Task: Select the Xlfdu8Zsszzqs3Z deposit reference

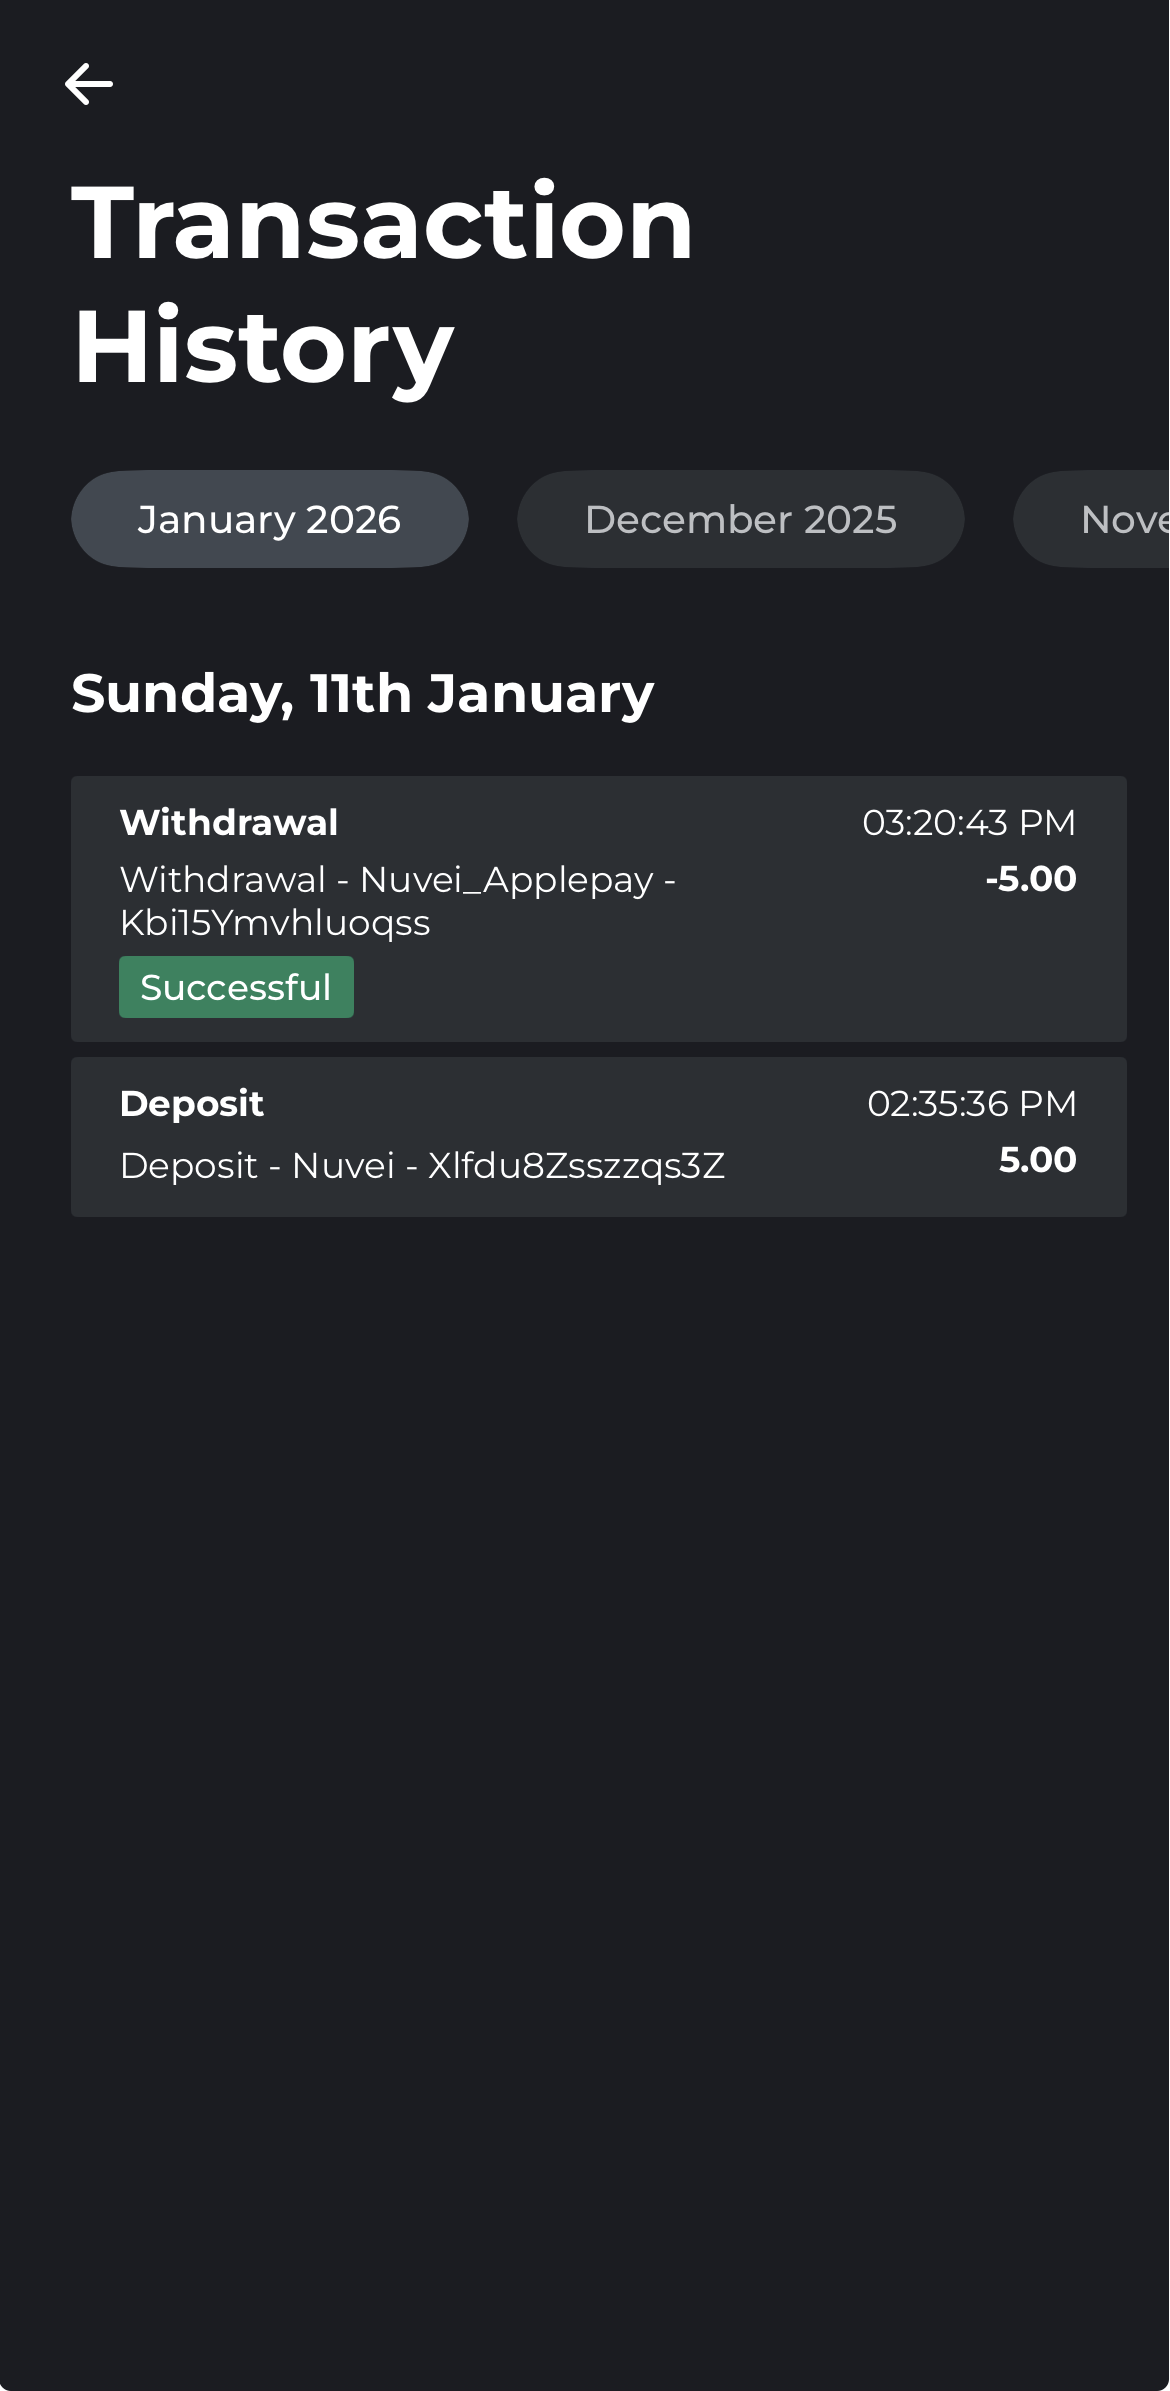Action: click(576, 1166)
